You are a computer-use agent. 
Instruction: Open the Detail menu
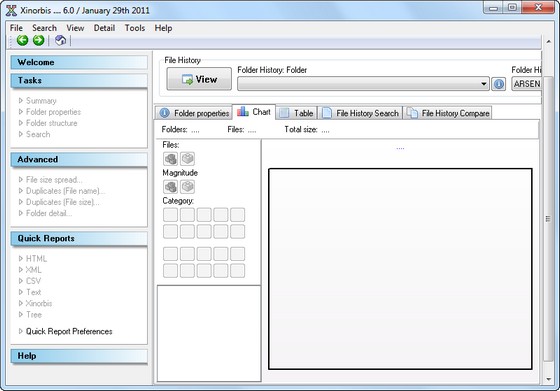(x=104, y=28)
